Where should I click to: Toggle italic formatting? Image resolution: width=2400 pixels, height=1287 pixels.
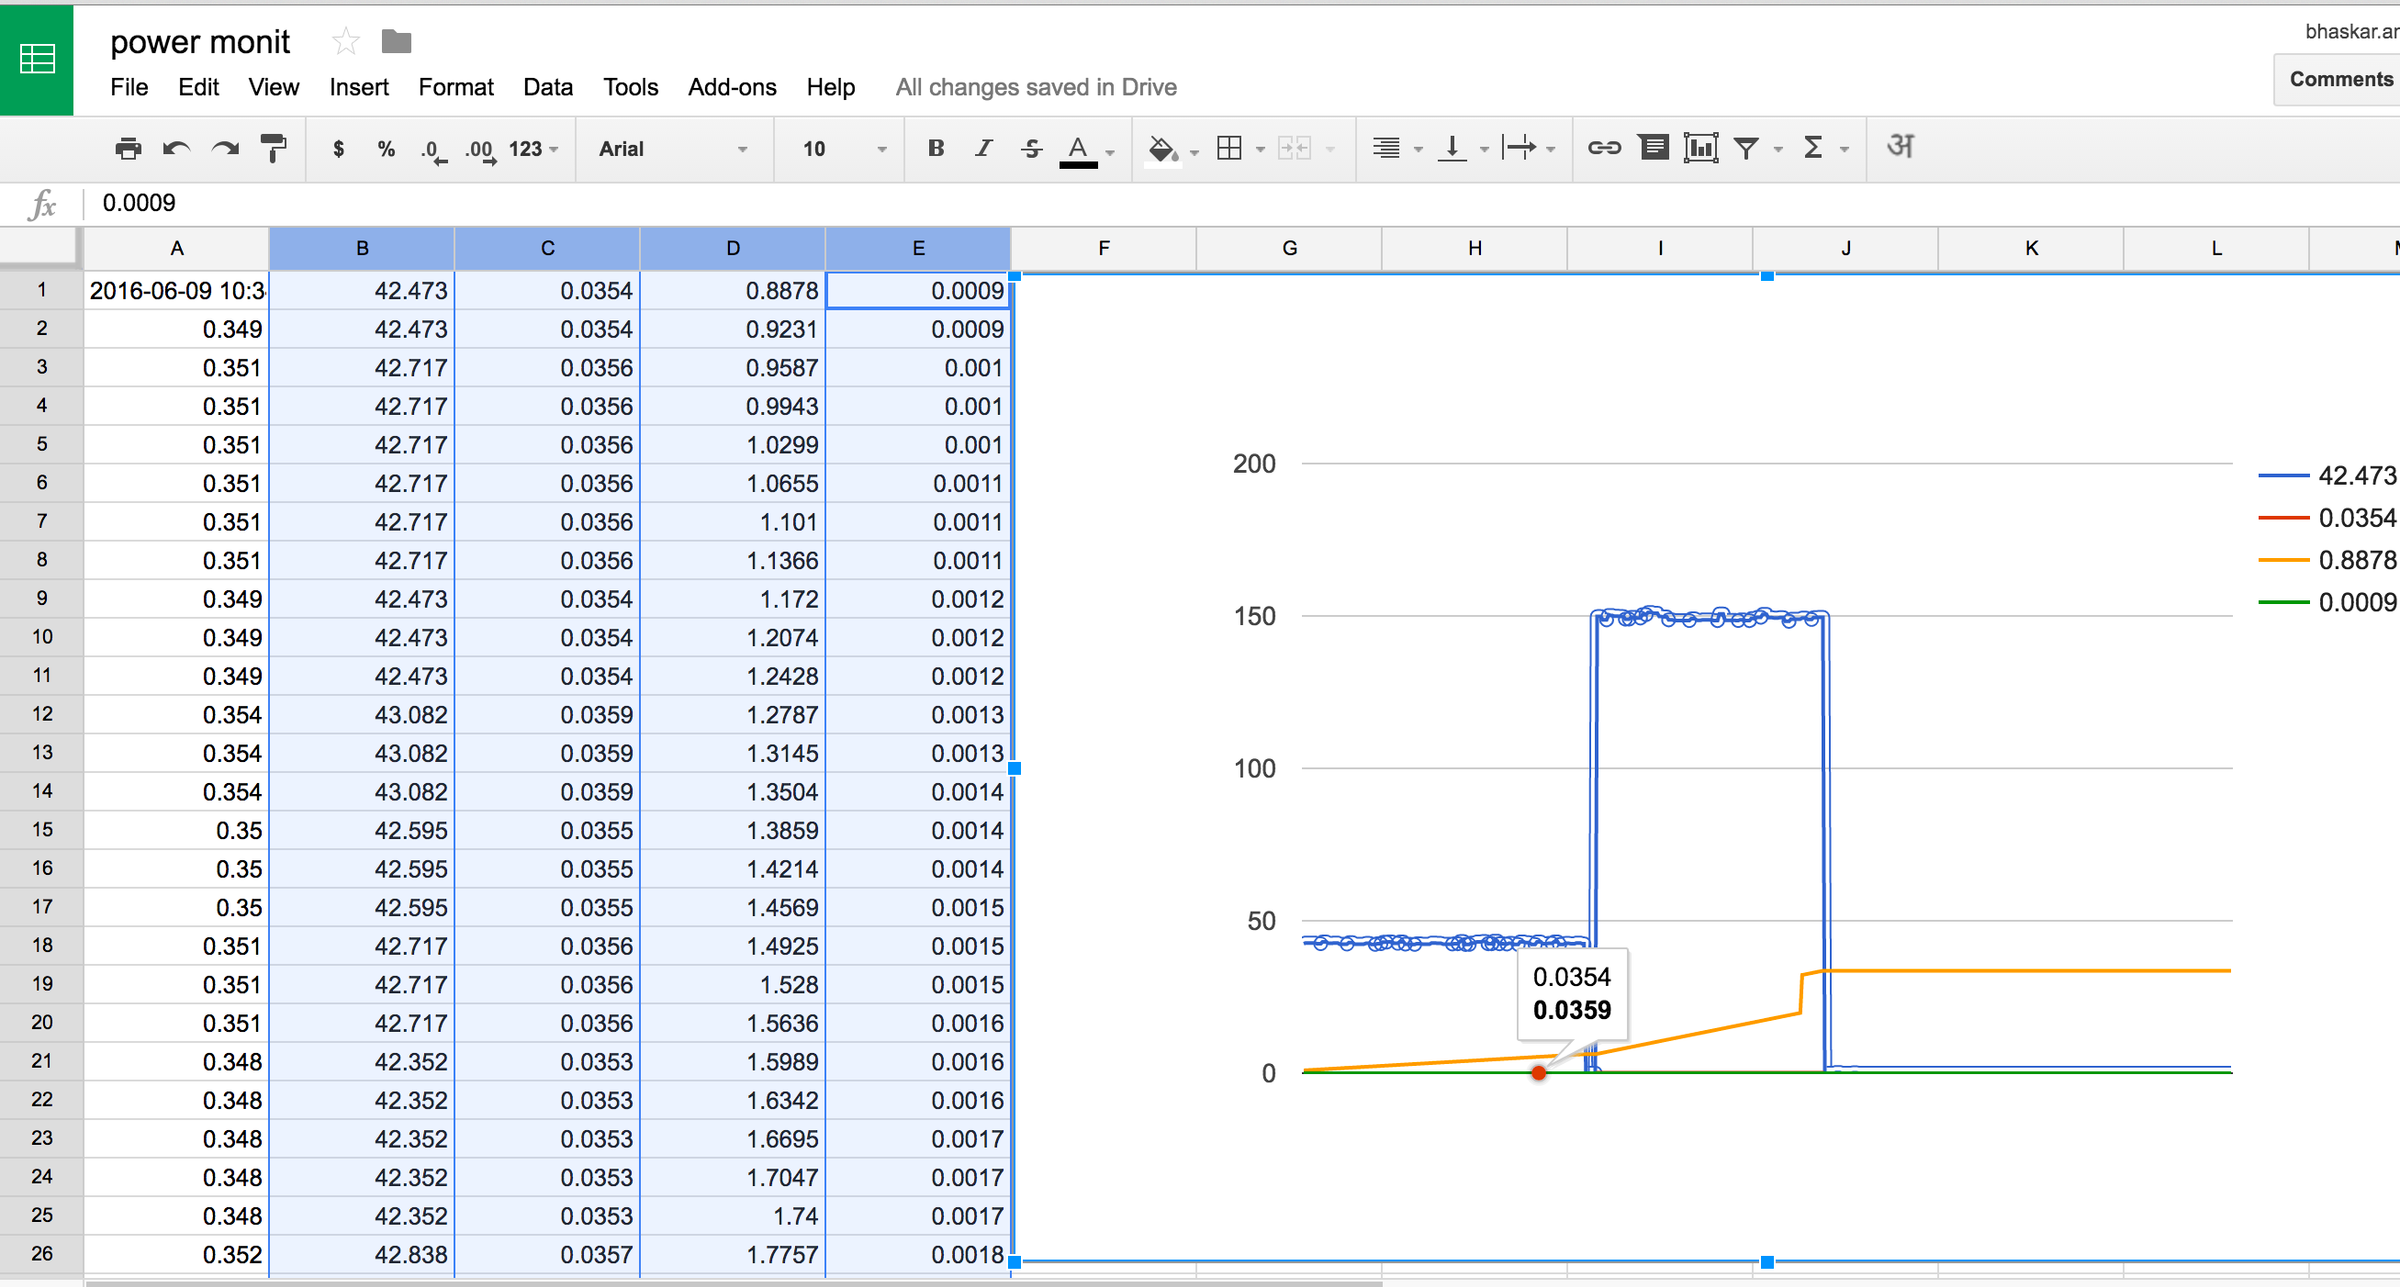(x=983, y=148)
